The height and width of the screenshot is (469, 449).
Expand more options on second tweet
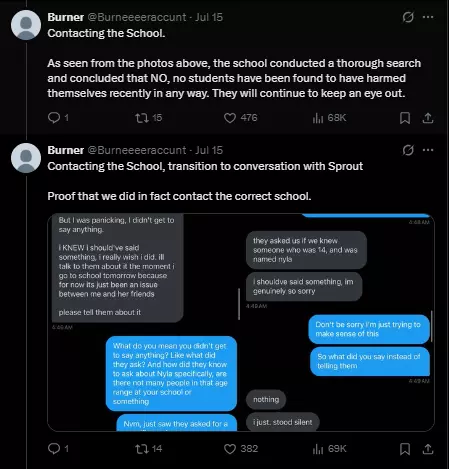pos(428,150)
